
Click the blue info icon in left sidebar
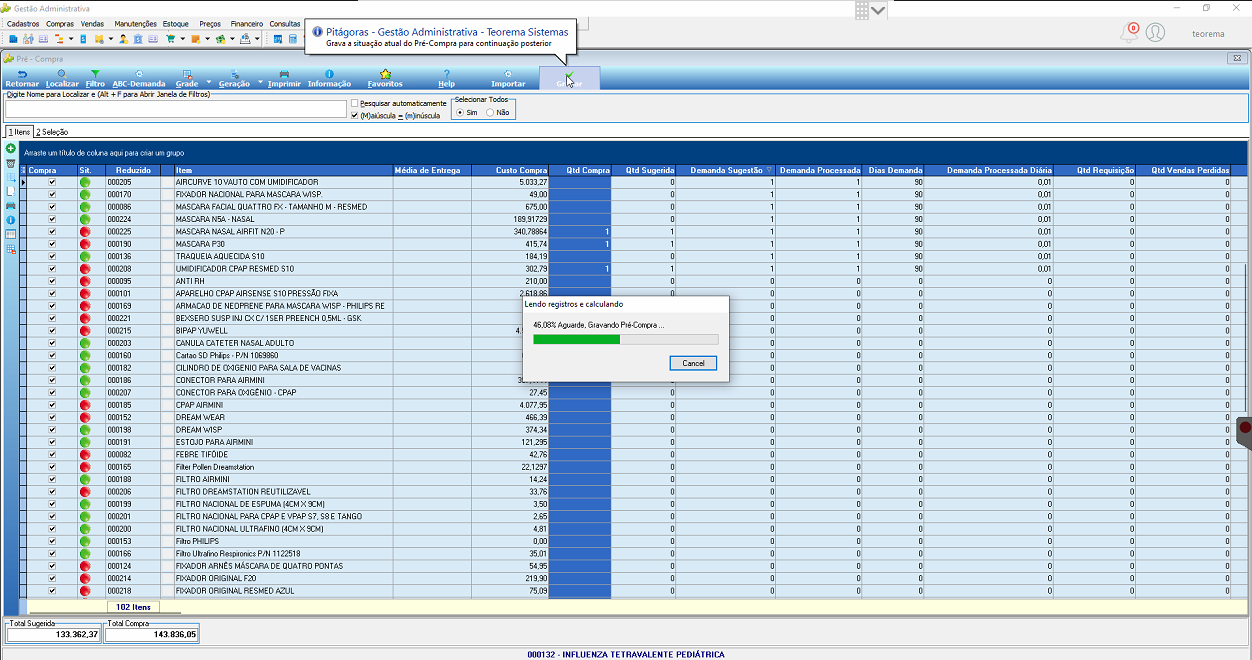coord(11,219)
